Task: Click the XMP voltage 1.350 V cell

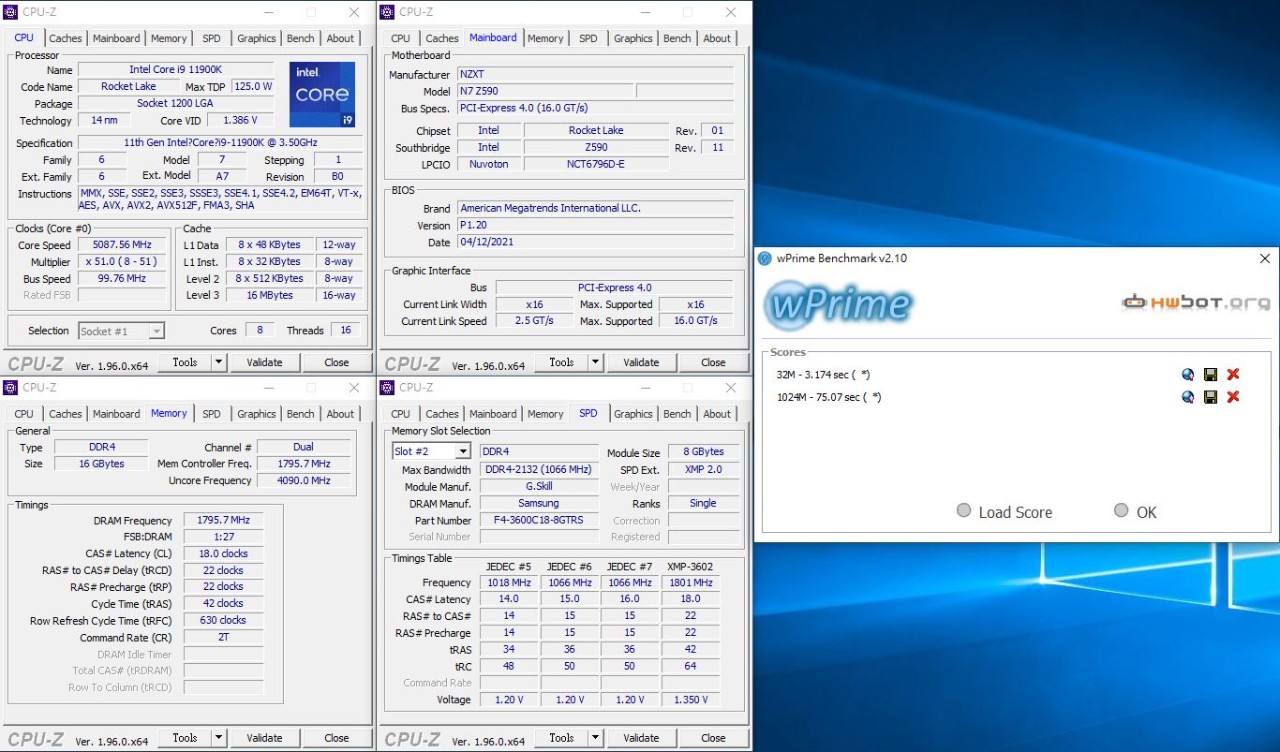Action: (x=690, y=700)
